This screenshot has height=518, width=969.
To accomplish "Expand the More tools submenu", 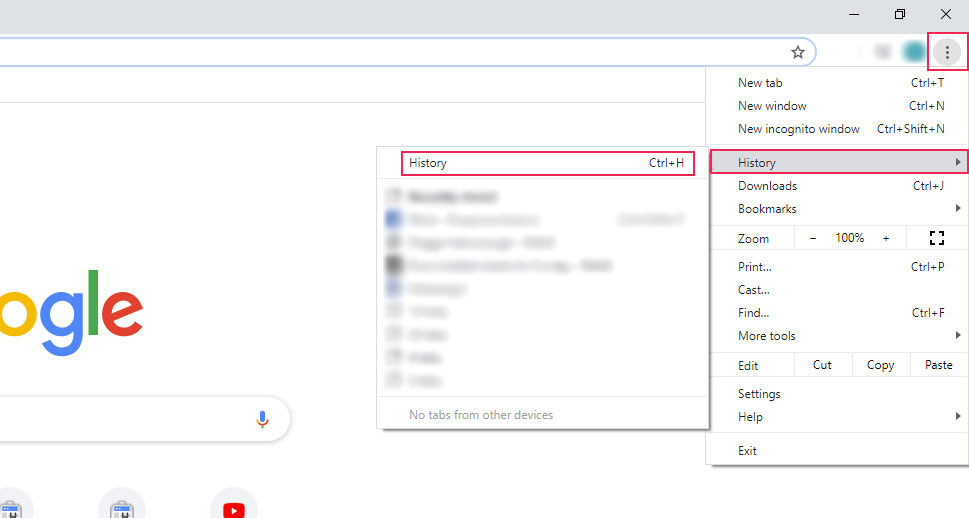I will coord(837,336).
